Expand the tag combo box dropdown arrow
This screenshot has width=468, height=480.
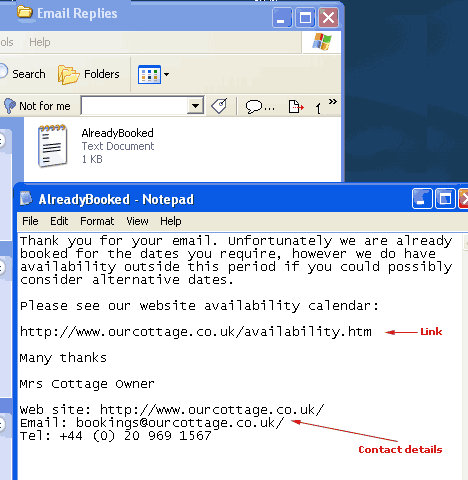(x=195, y=106)
